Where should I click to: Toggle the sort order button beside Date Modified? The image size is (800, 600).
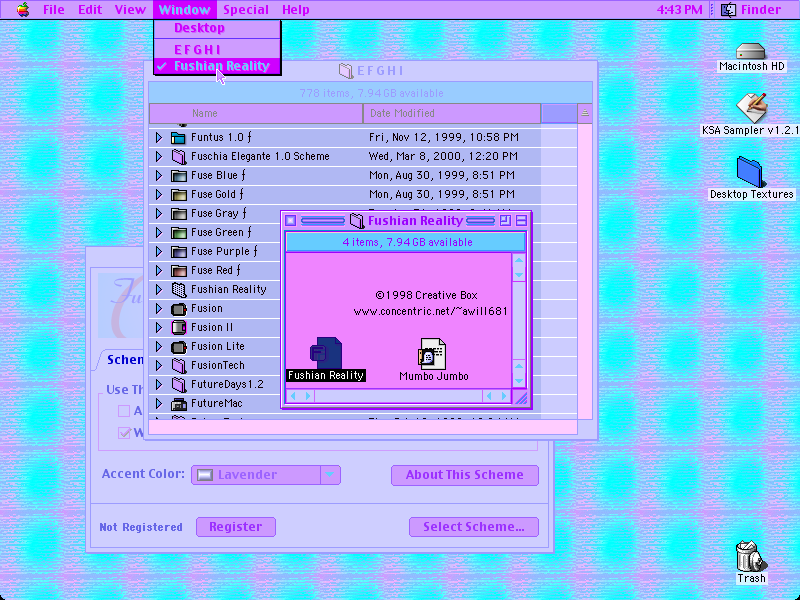point(585,113)
